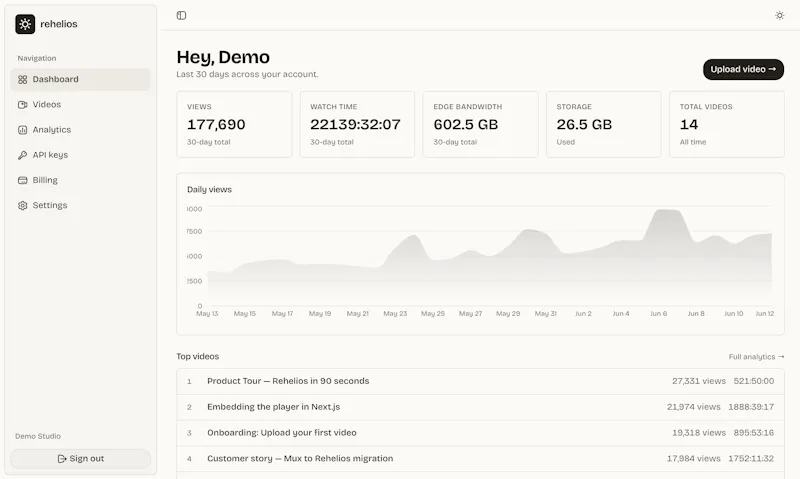This screenshot has width=800, height=479.
Task: Click the 895:53:16 watch time
Action: 754,433
